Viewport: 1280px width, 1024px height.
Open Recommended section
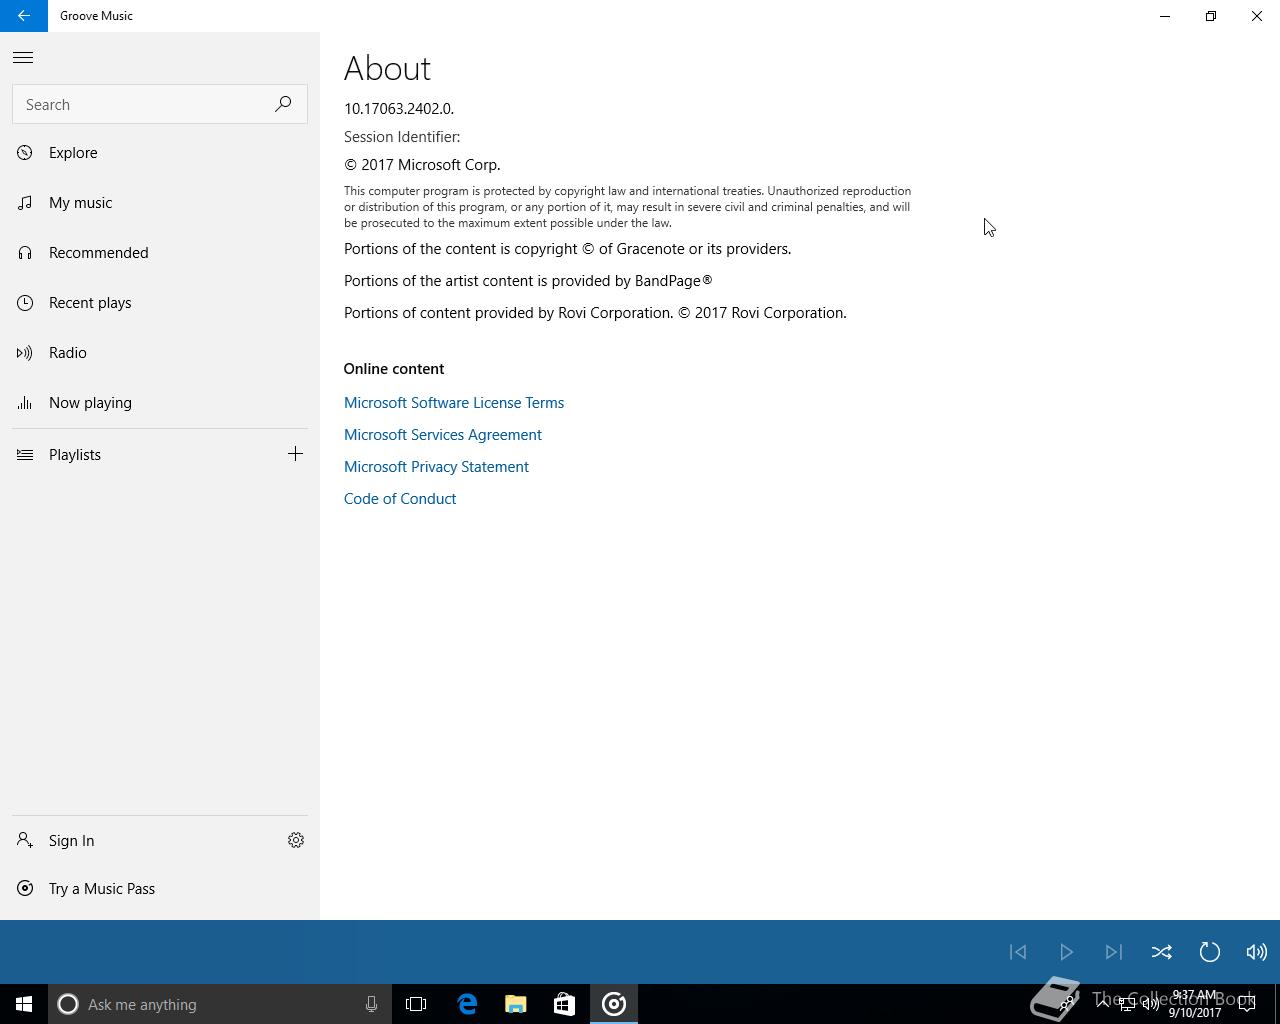tap(160, 253)
